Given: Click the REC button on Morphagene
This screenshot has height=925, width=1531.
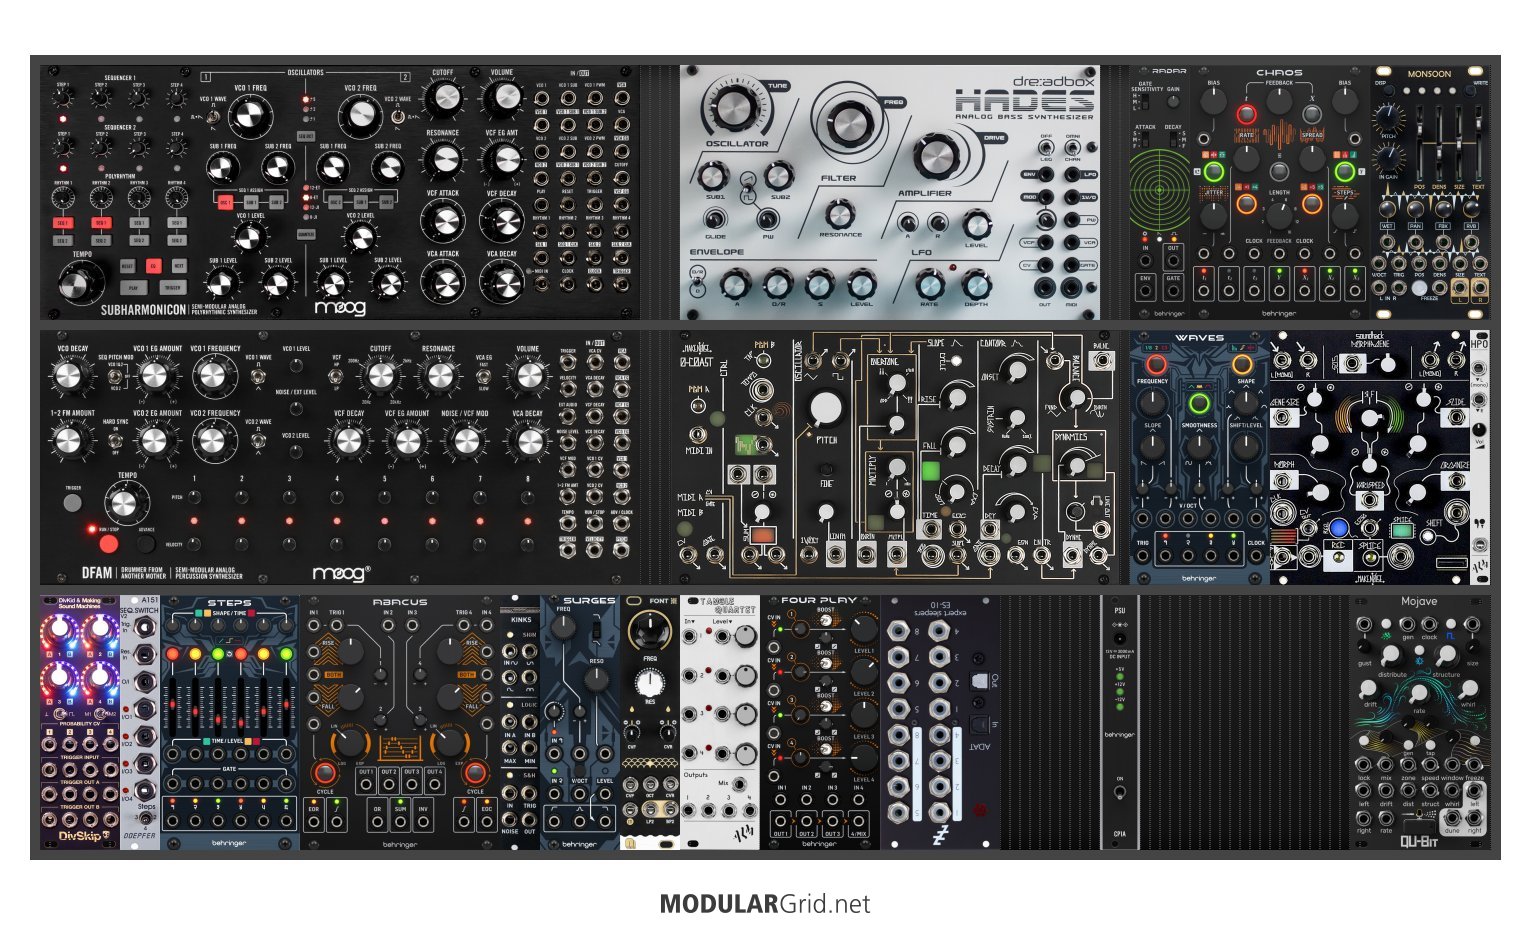Looking at the screenshot, I should 1338,527.
